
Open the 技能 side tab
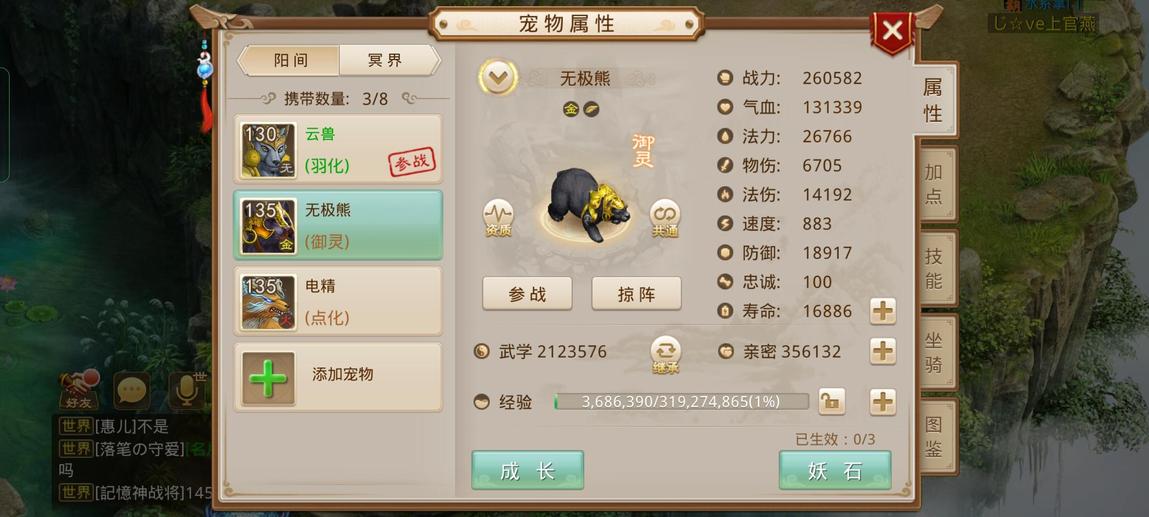click(934, 268)
